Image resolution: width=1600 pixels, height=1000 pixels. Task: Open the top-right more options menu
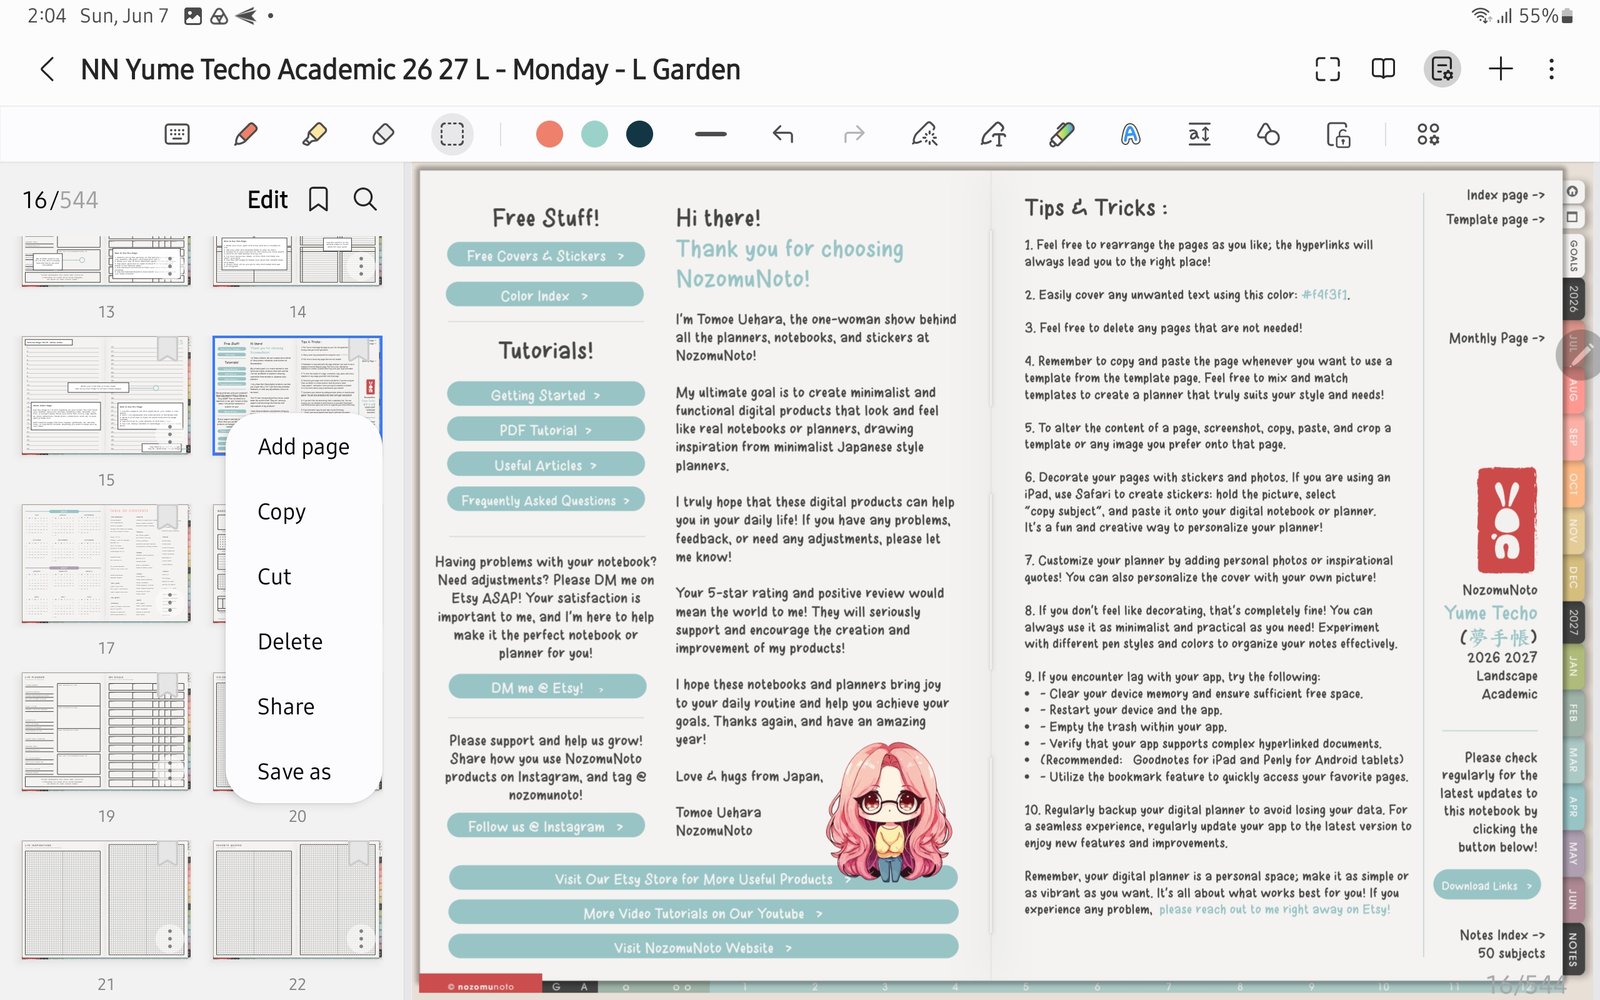[1551, 69]
